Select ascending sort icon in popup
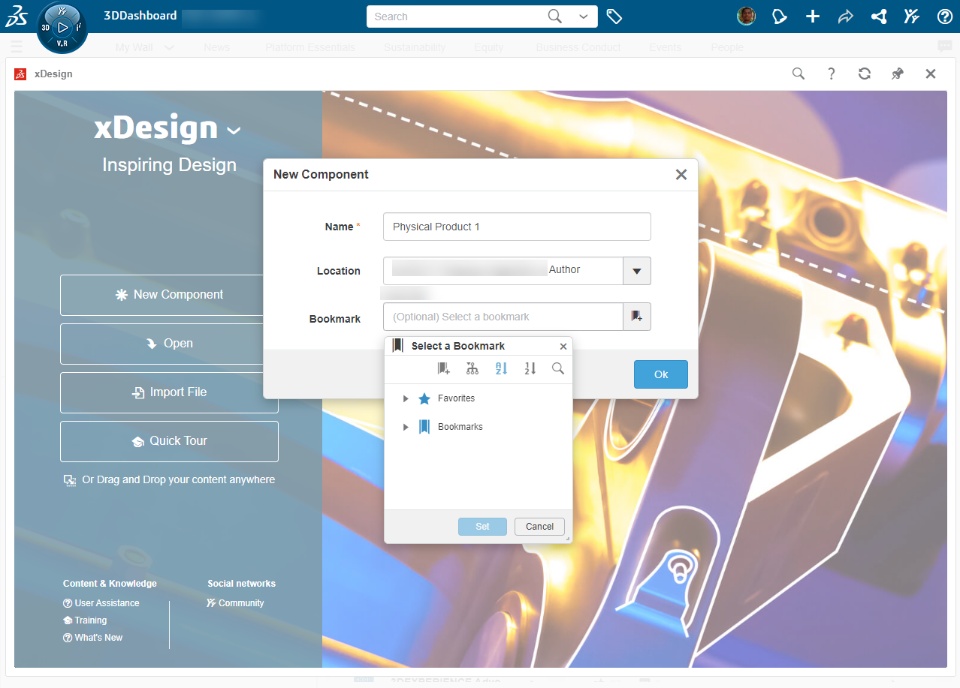The height and width of the screenshot is (688, 960). tap(501, 368)
